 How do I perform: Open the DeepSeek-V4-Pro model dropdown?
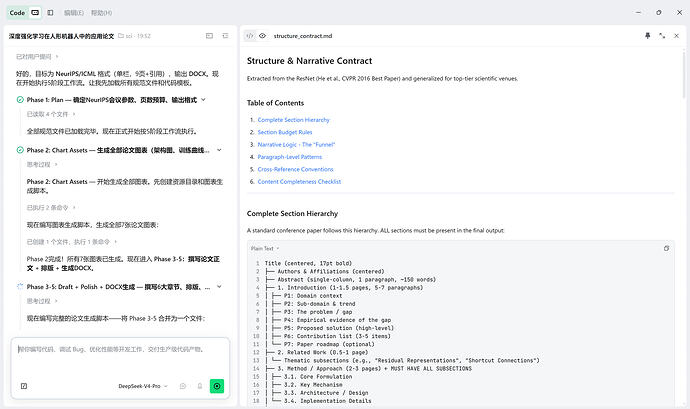143,386
